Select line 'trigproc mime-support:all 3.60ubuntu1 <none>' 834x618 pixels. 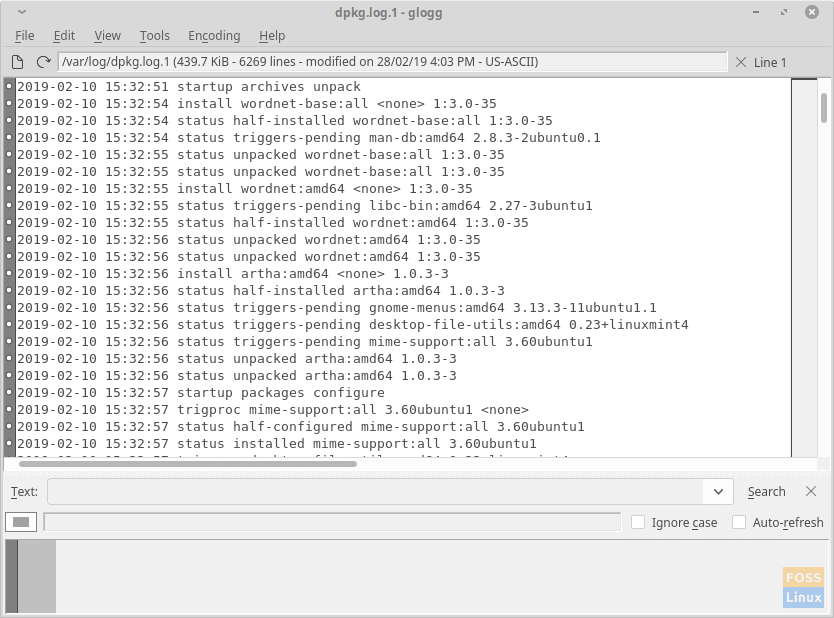pyautogui.click(x=273, y=410)
